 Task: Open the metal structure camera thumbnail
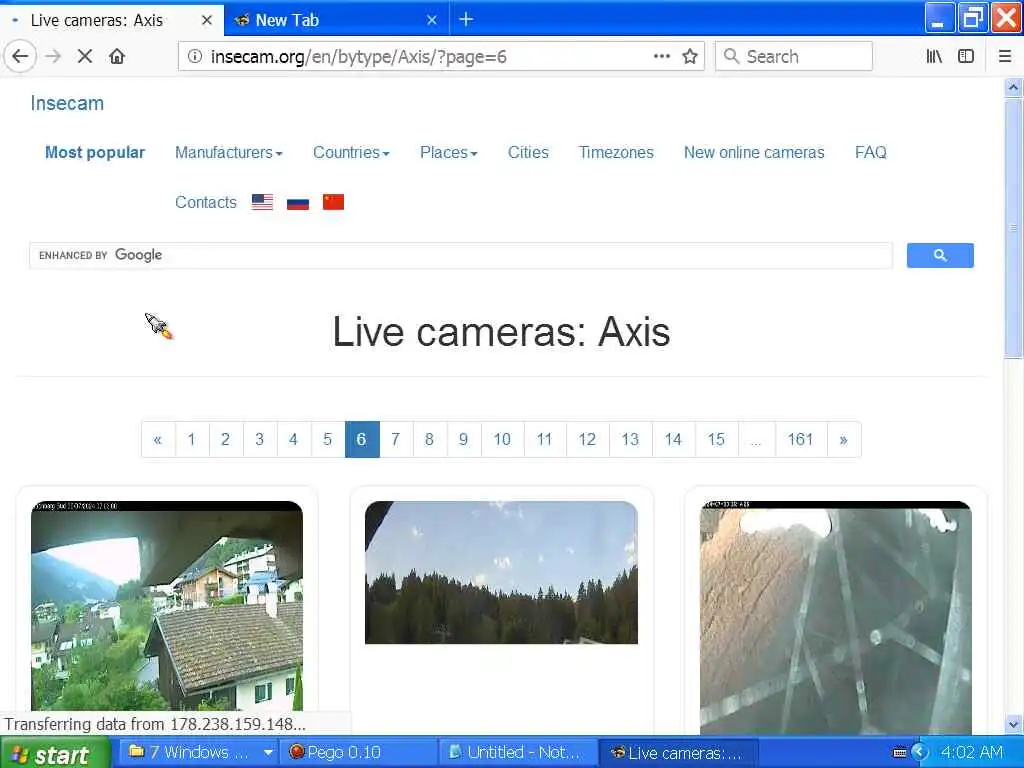coord(835,618)
